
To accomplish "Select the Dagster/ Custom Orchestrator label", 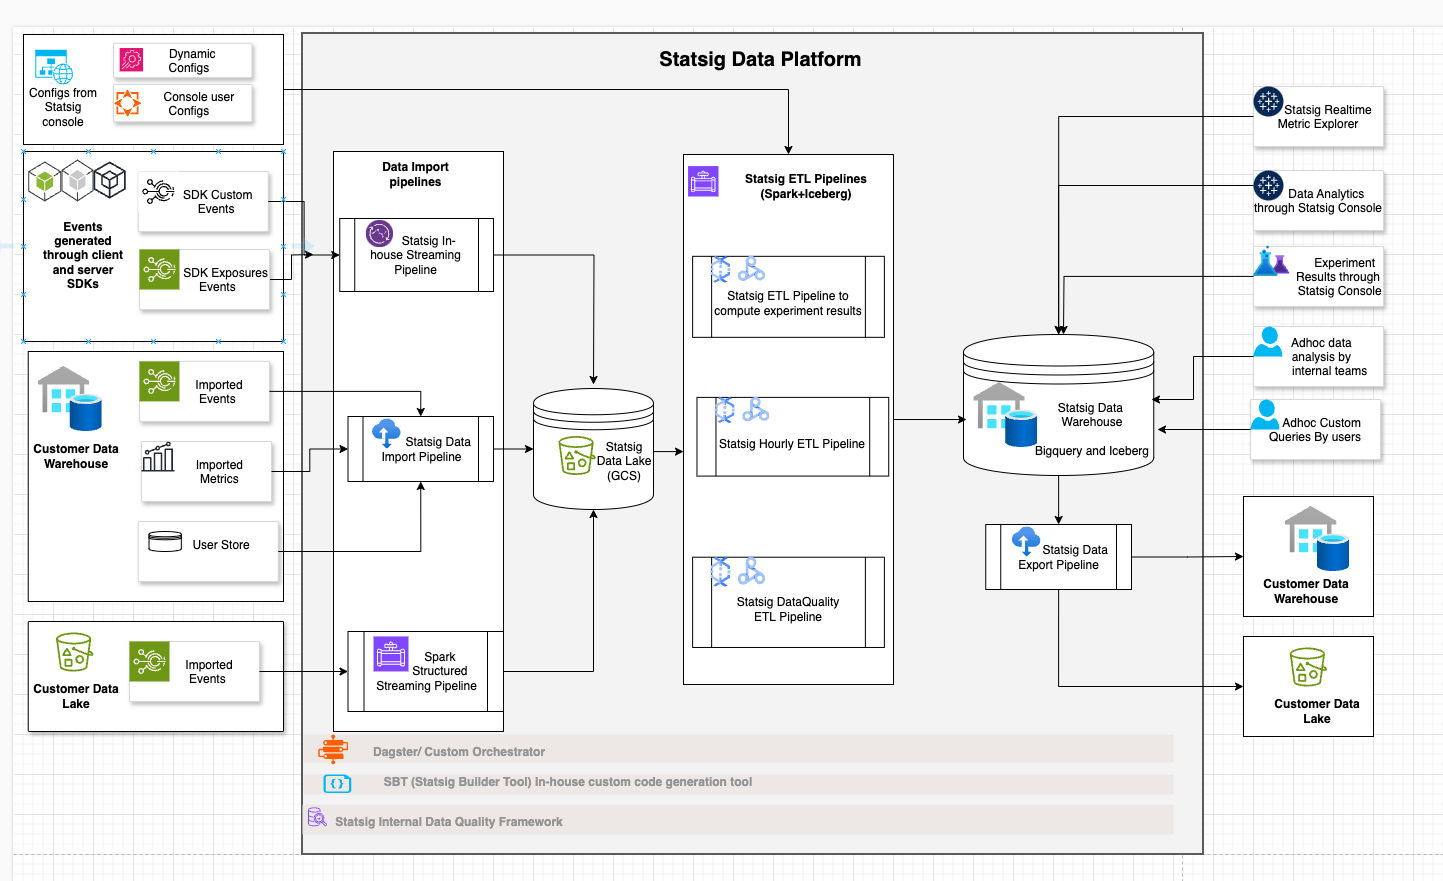I will pos(459,752).
